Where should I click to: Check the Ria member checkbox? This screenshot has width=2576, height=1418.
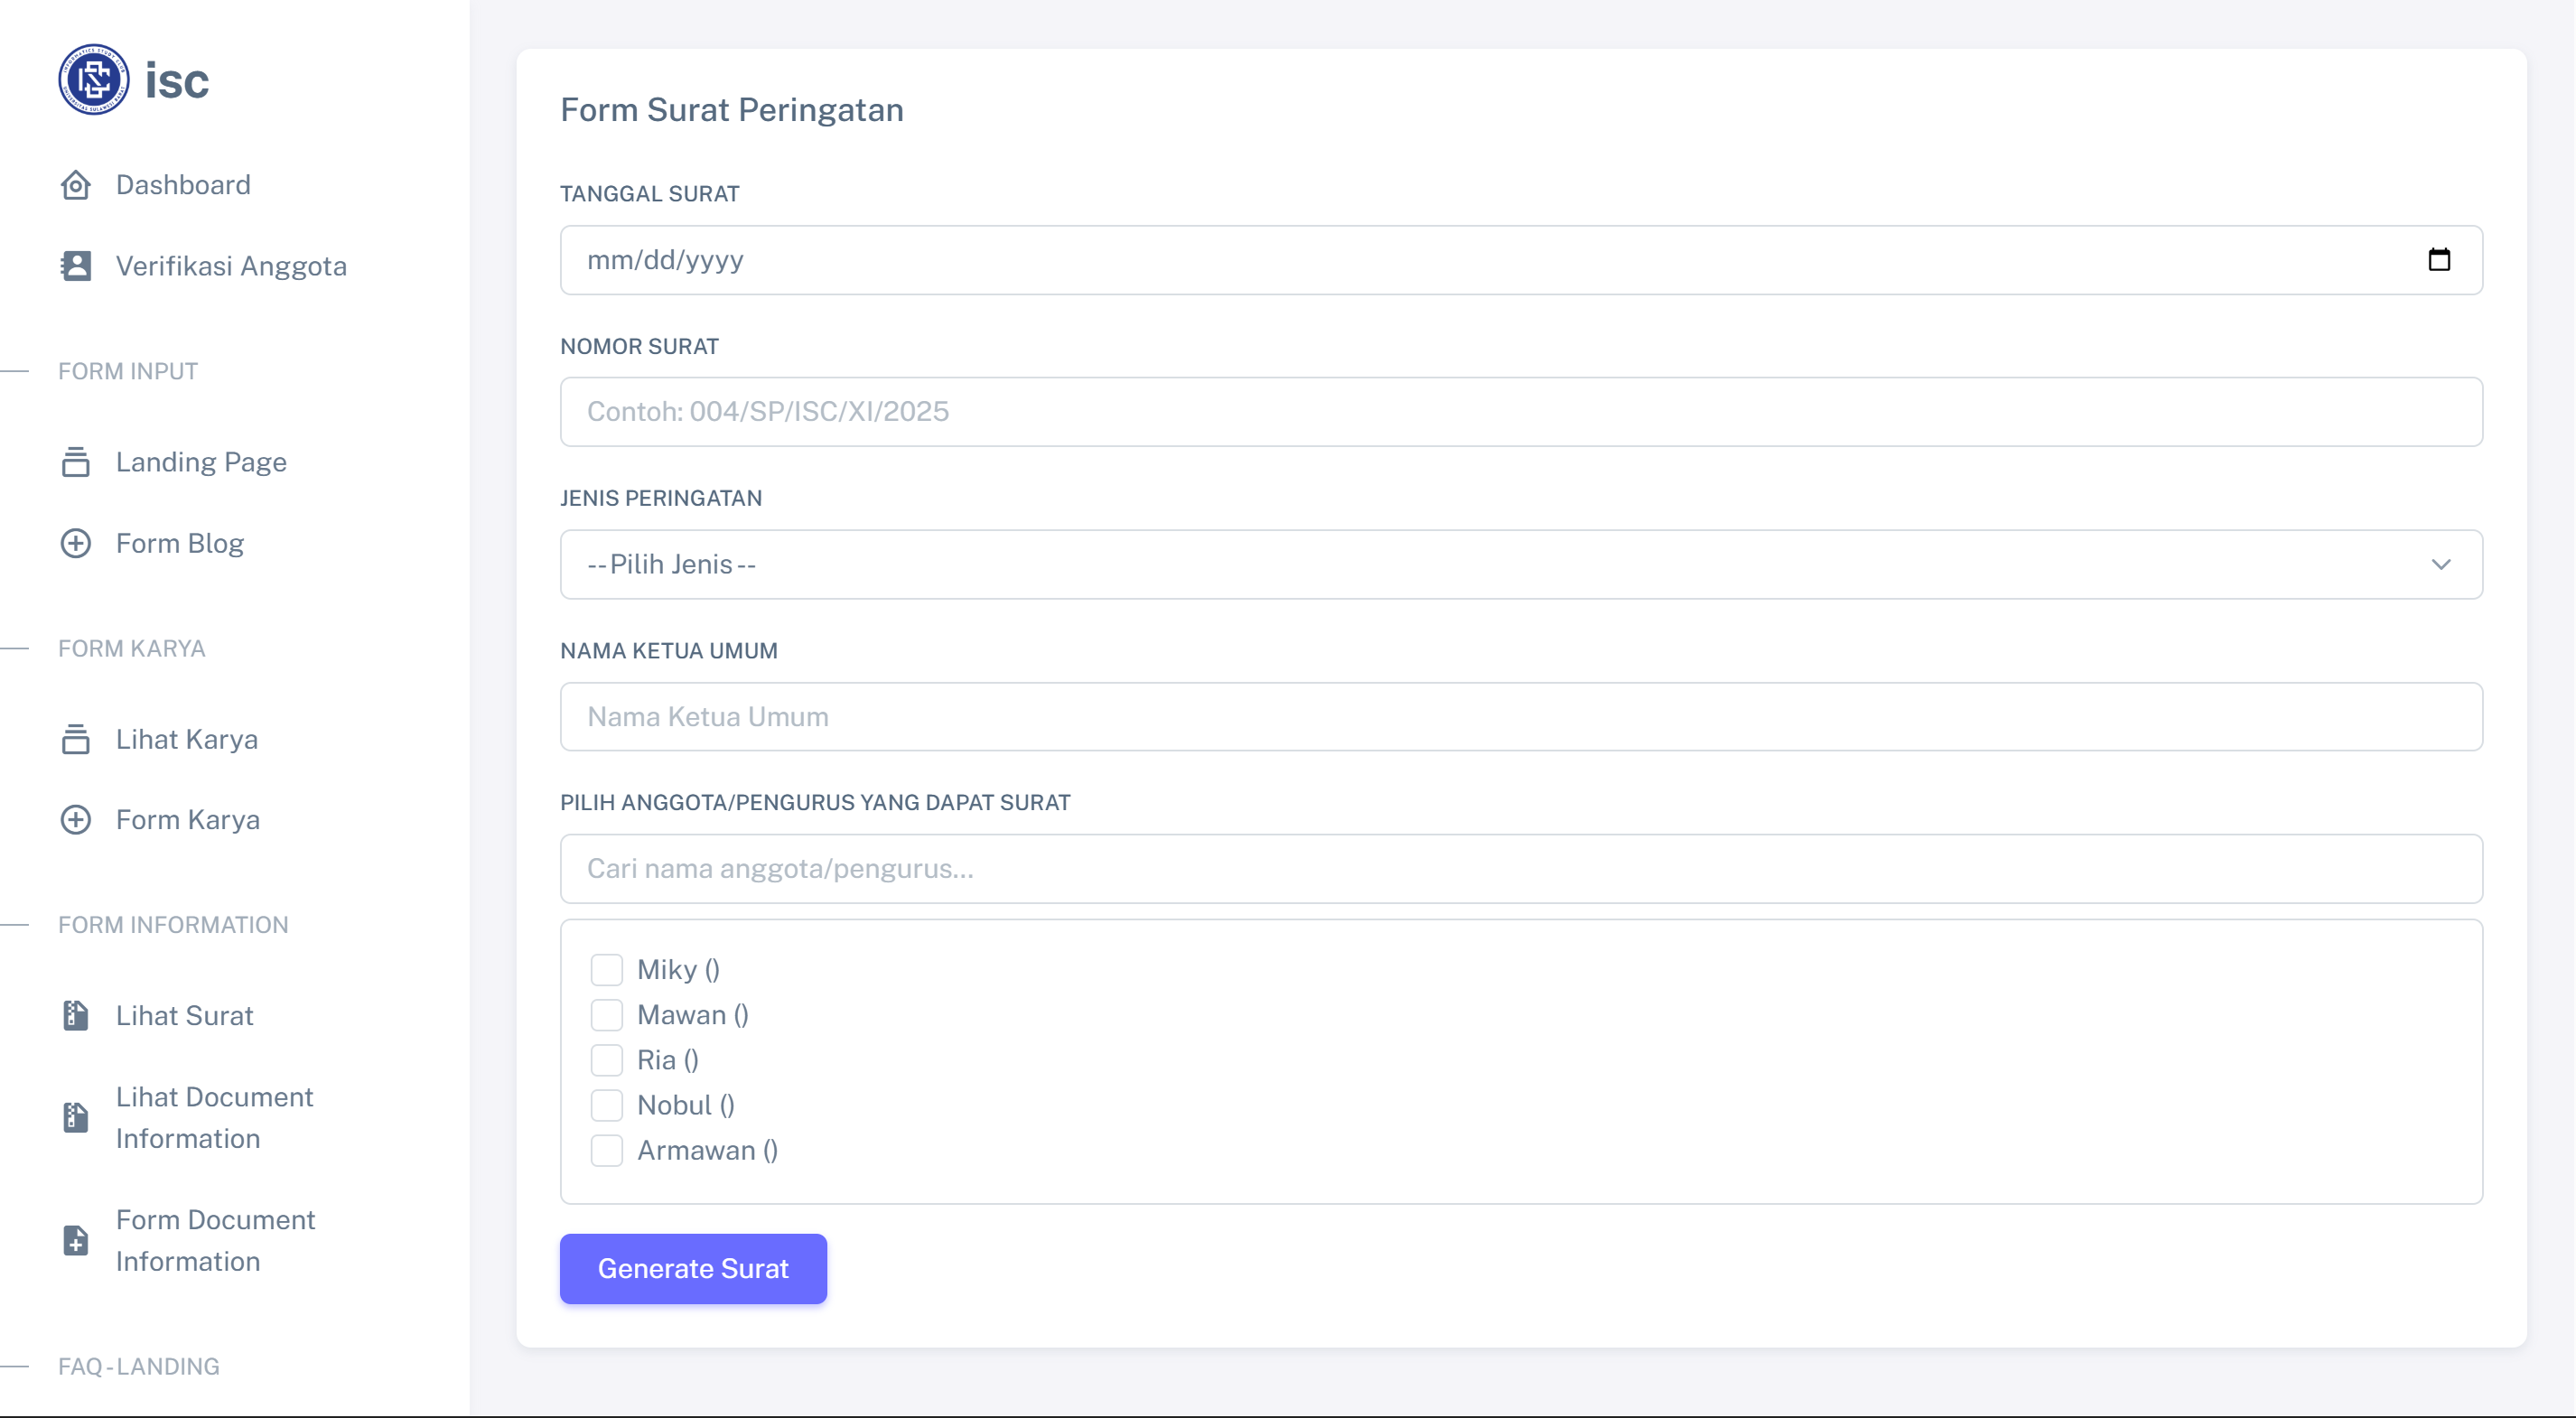pyautogui.click(x=606, y=1060)
